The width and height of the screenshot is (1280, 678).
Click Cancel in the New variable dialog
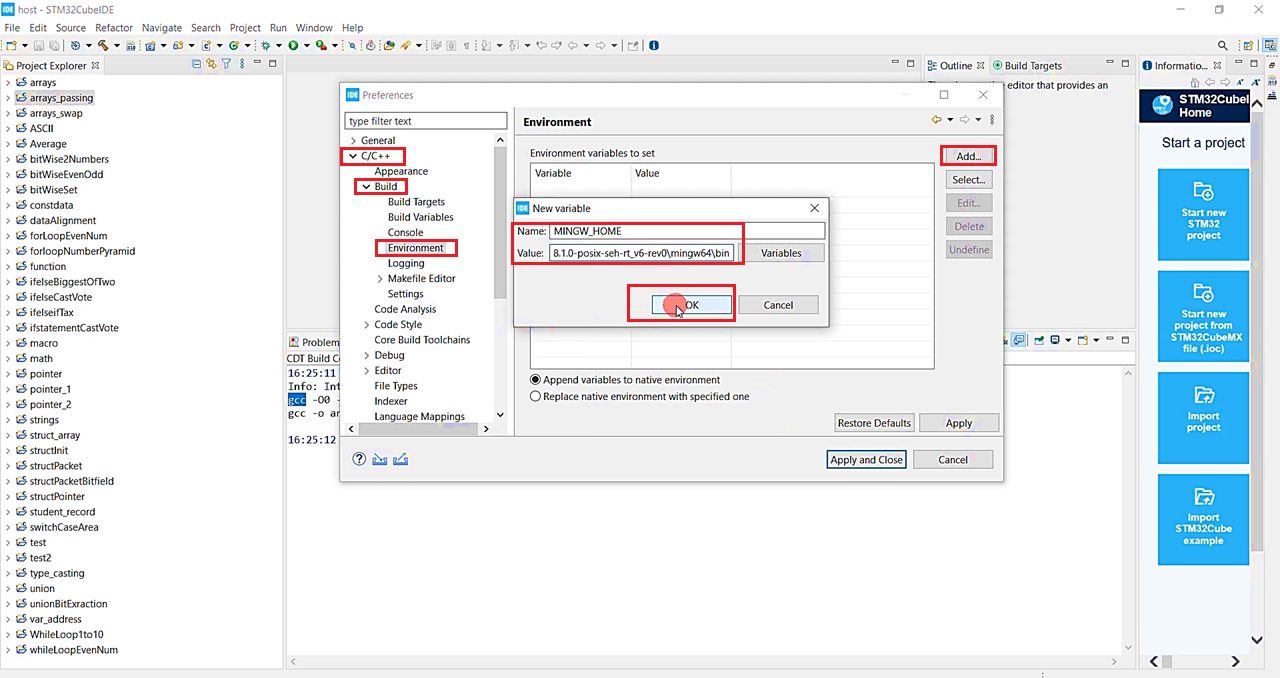pyautogui.click(x=778, y=305)
